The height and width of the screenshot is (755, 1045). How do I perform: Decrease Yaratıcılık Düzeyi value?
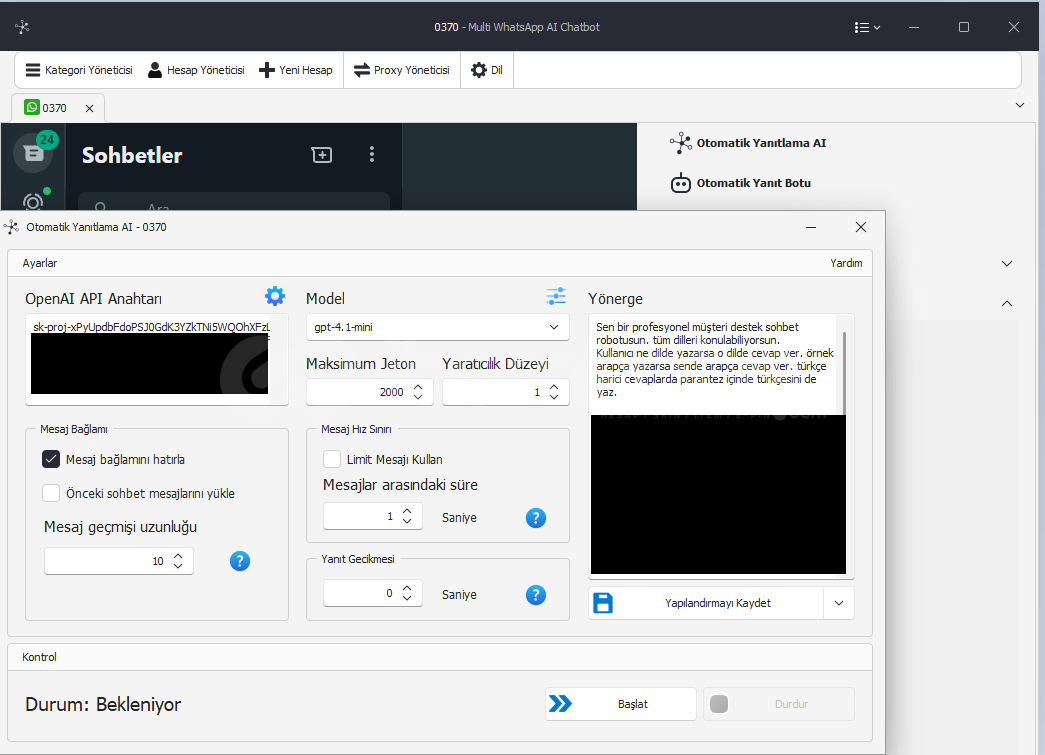(x=554, y=397)
